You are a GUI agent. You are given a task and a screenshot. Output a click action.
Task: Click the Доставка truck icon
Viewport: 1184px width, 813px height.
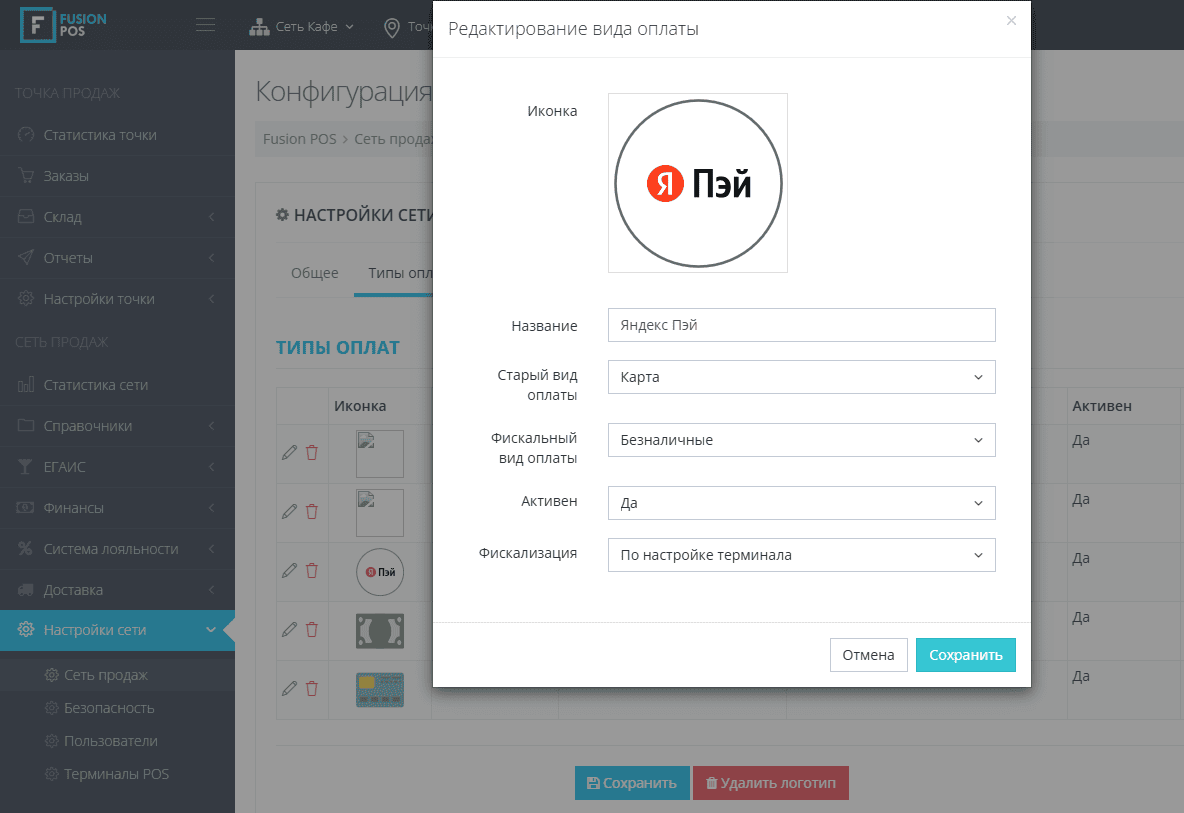pos(26,590)
